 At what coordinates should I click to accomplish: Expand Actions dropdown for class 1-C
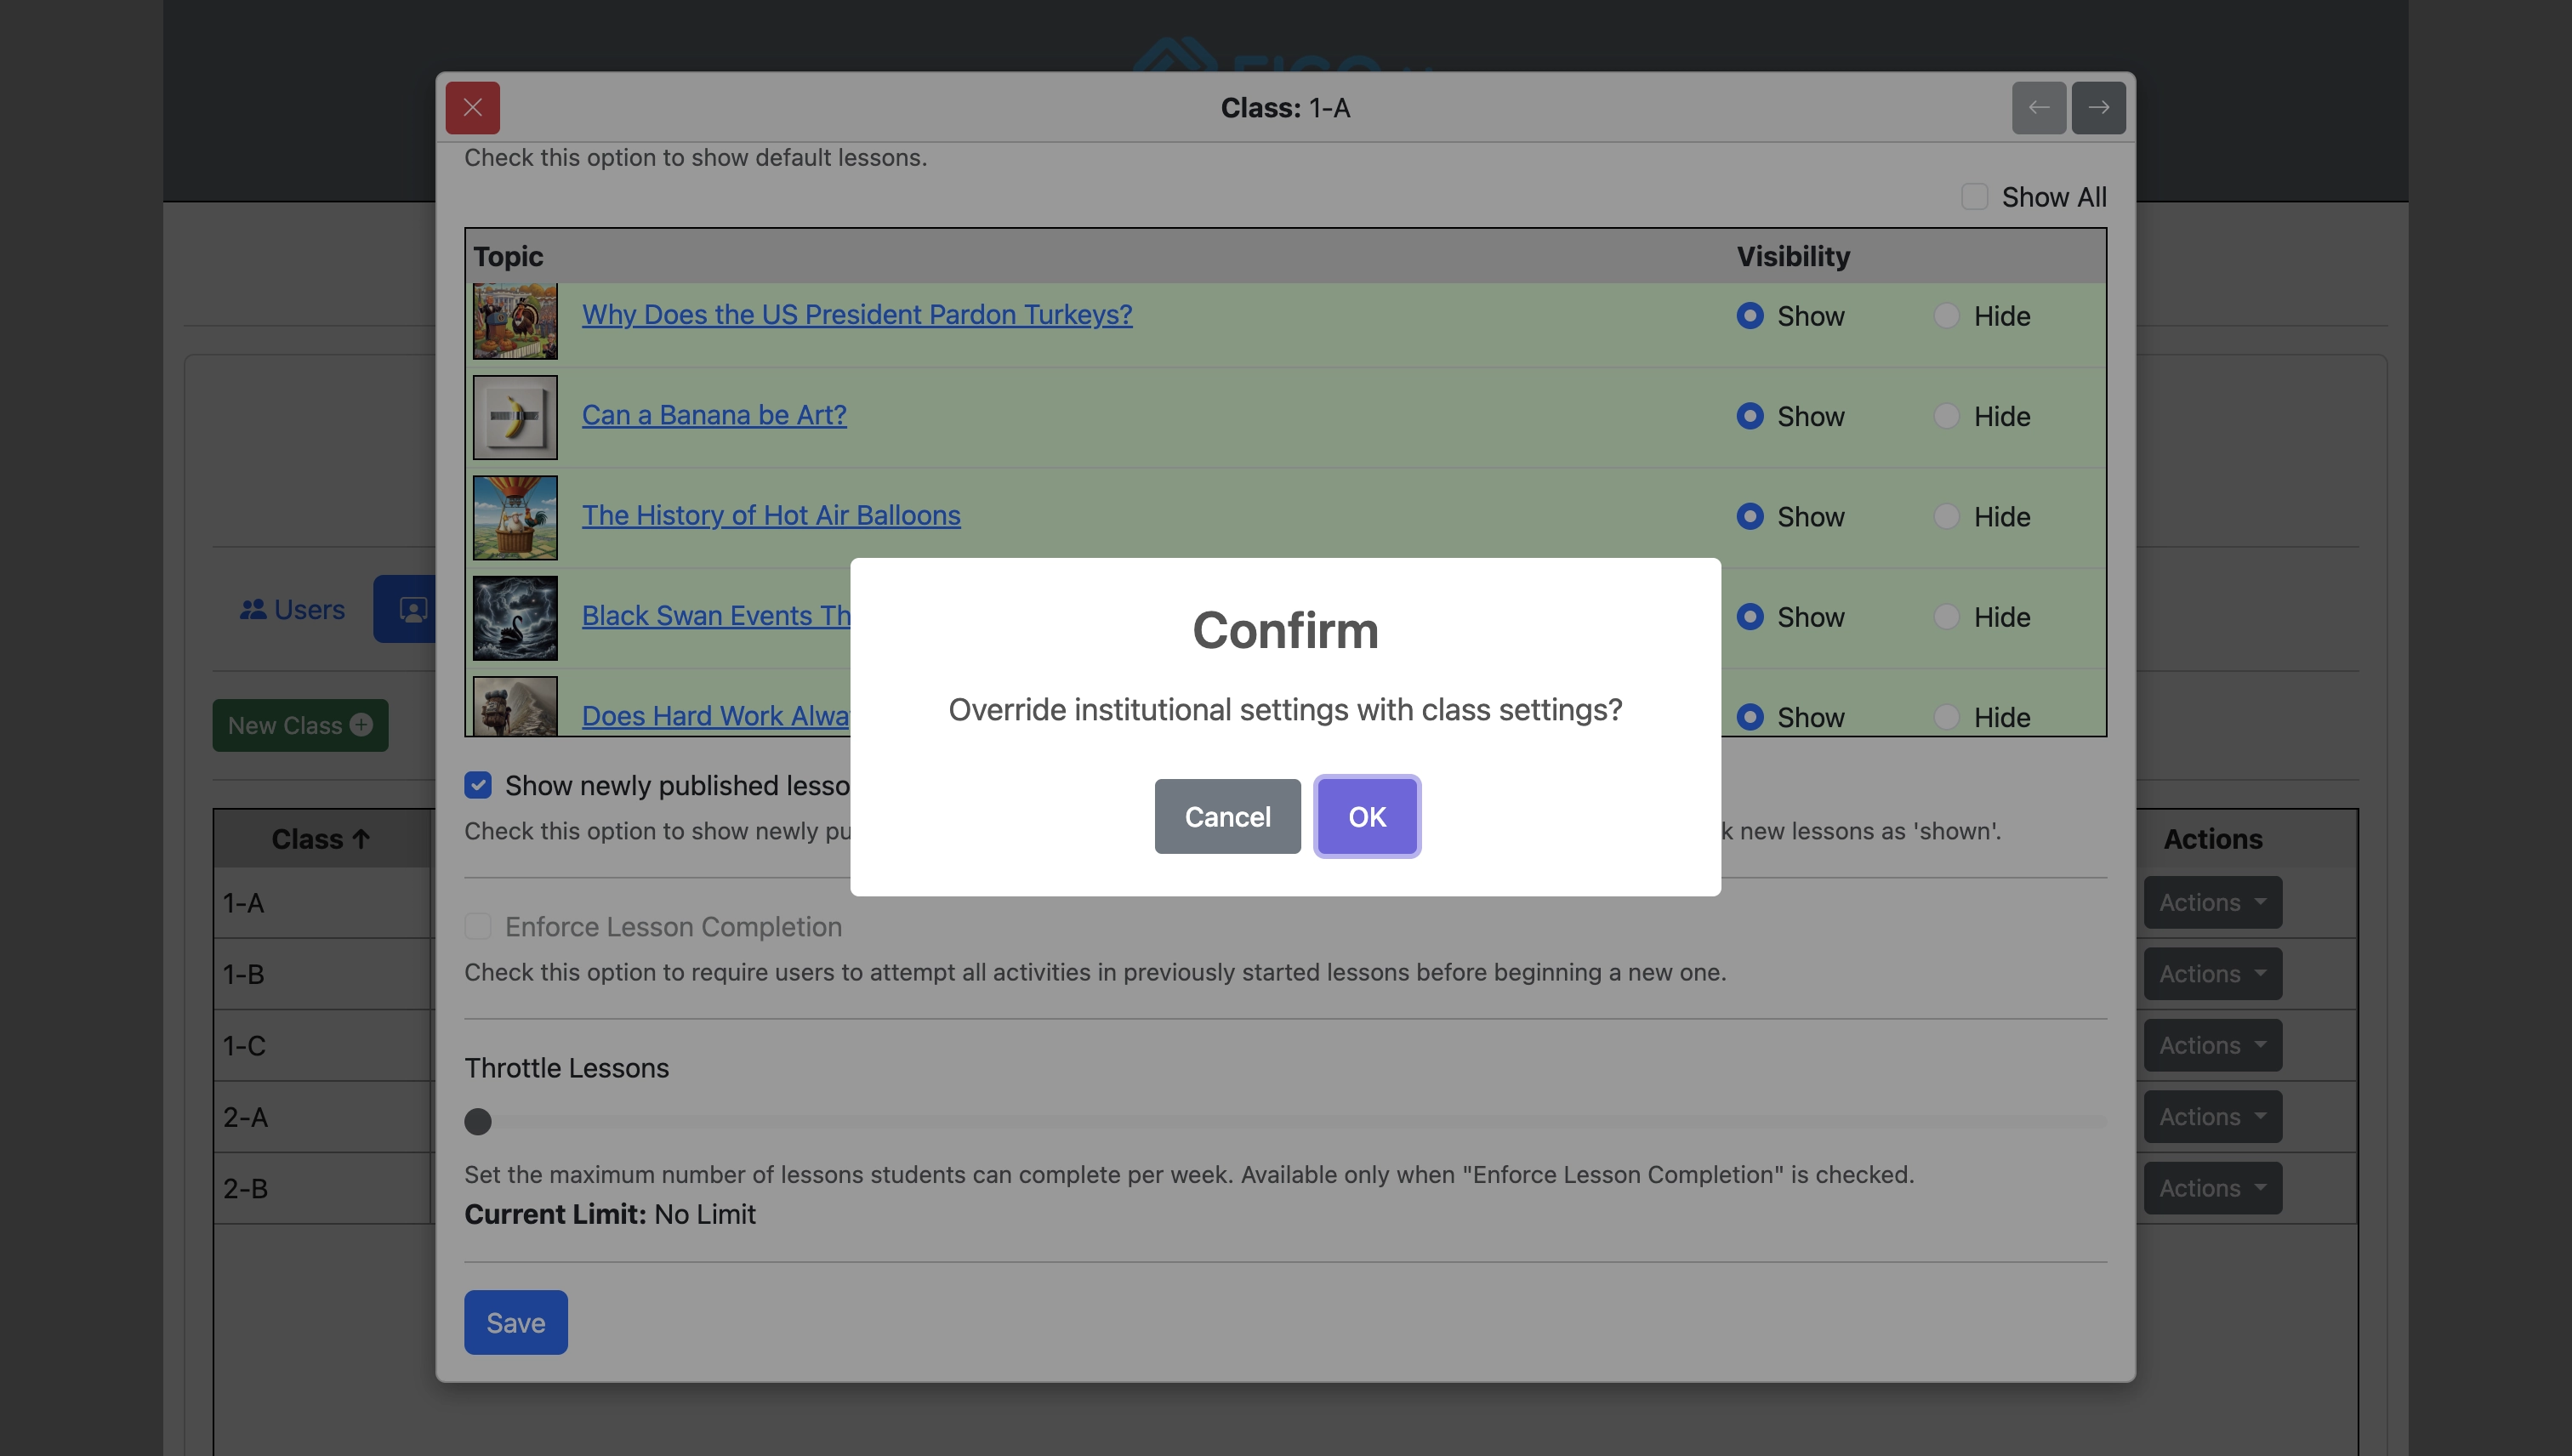[2212, 1045]
